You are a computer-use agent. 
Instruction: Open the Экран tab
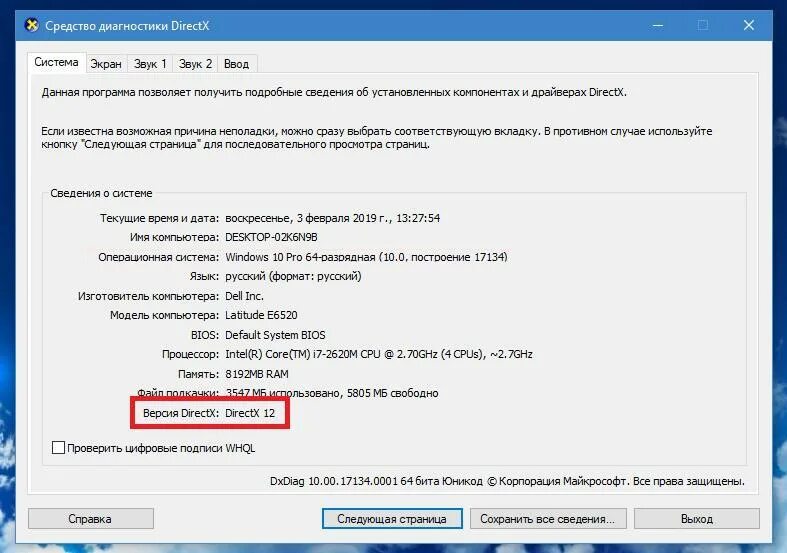(x=106, y=64)
